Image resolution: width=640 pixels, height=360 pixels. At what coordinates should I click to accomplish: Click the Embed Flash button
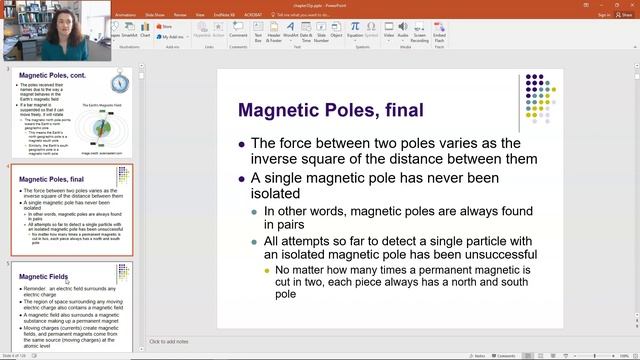click(439, 32)
